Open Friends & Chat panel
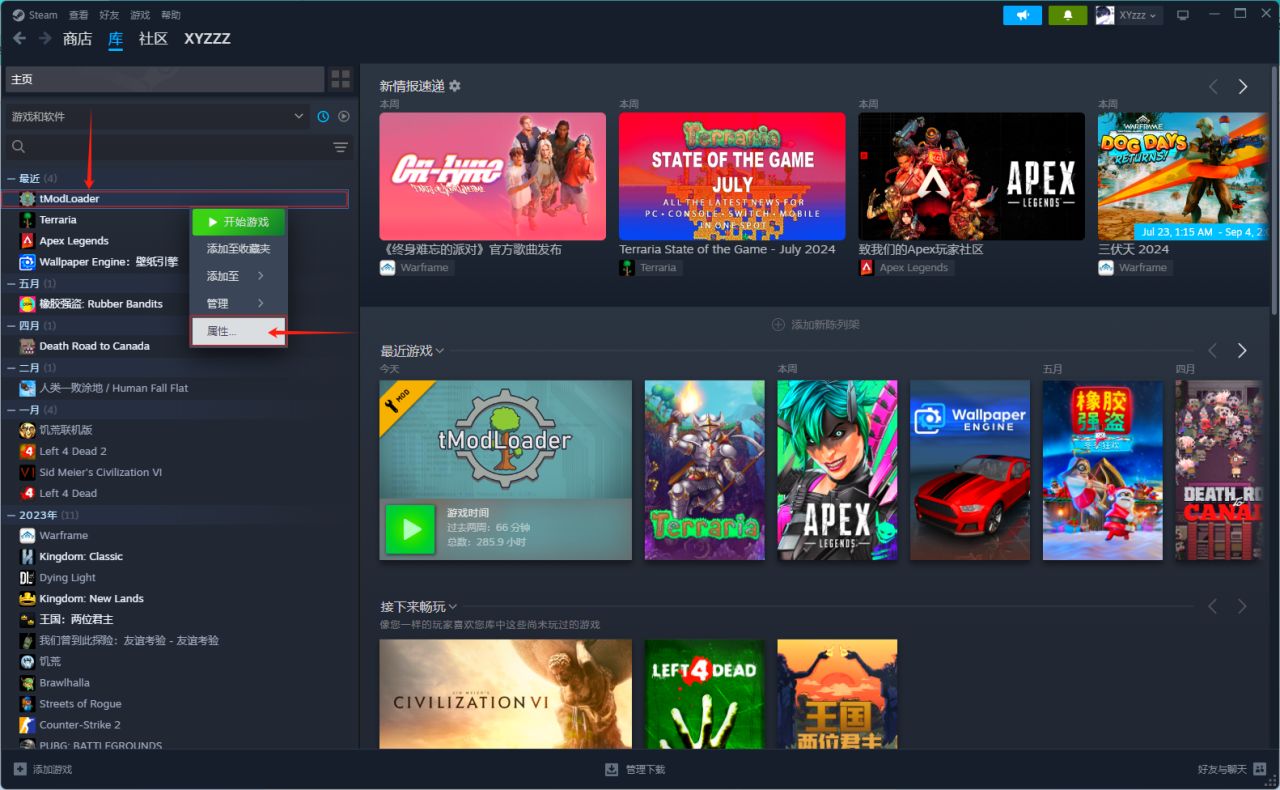 click(1232, 769)
